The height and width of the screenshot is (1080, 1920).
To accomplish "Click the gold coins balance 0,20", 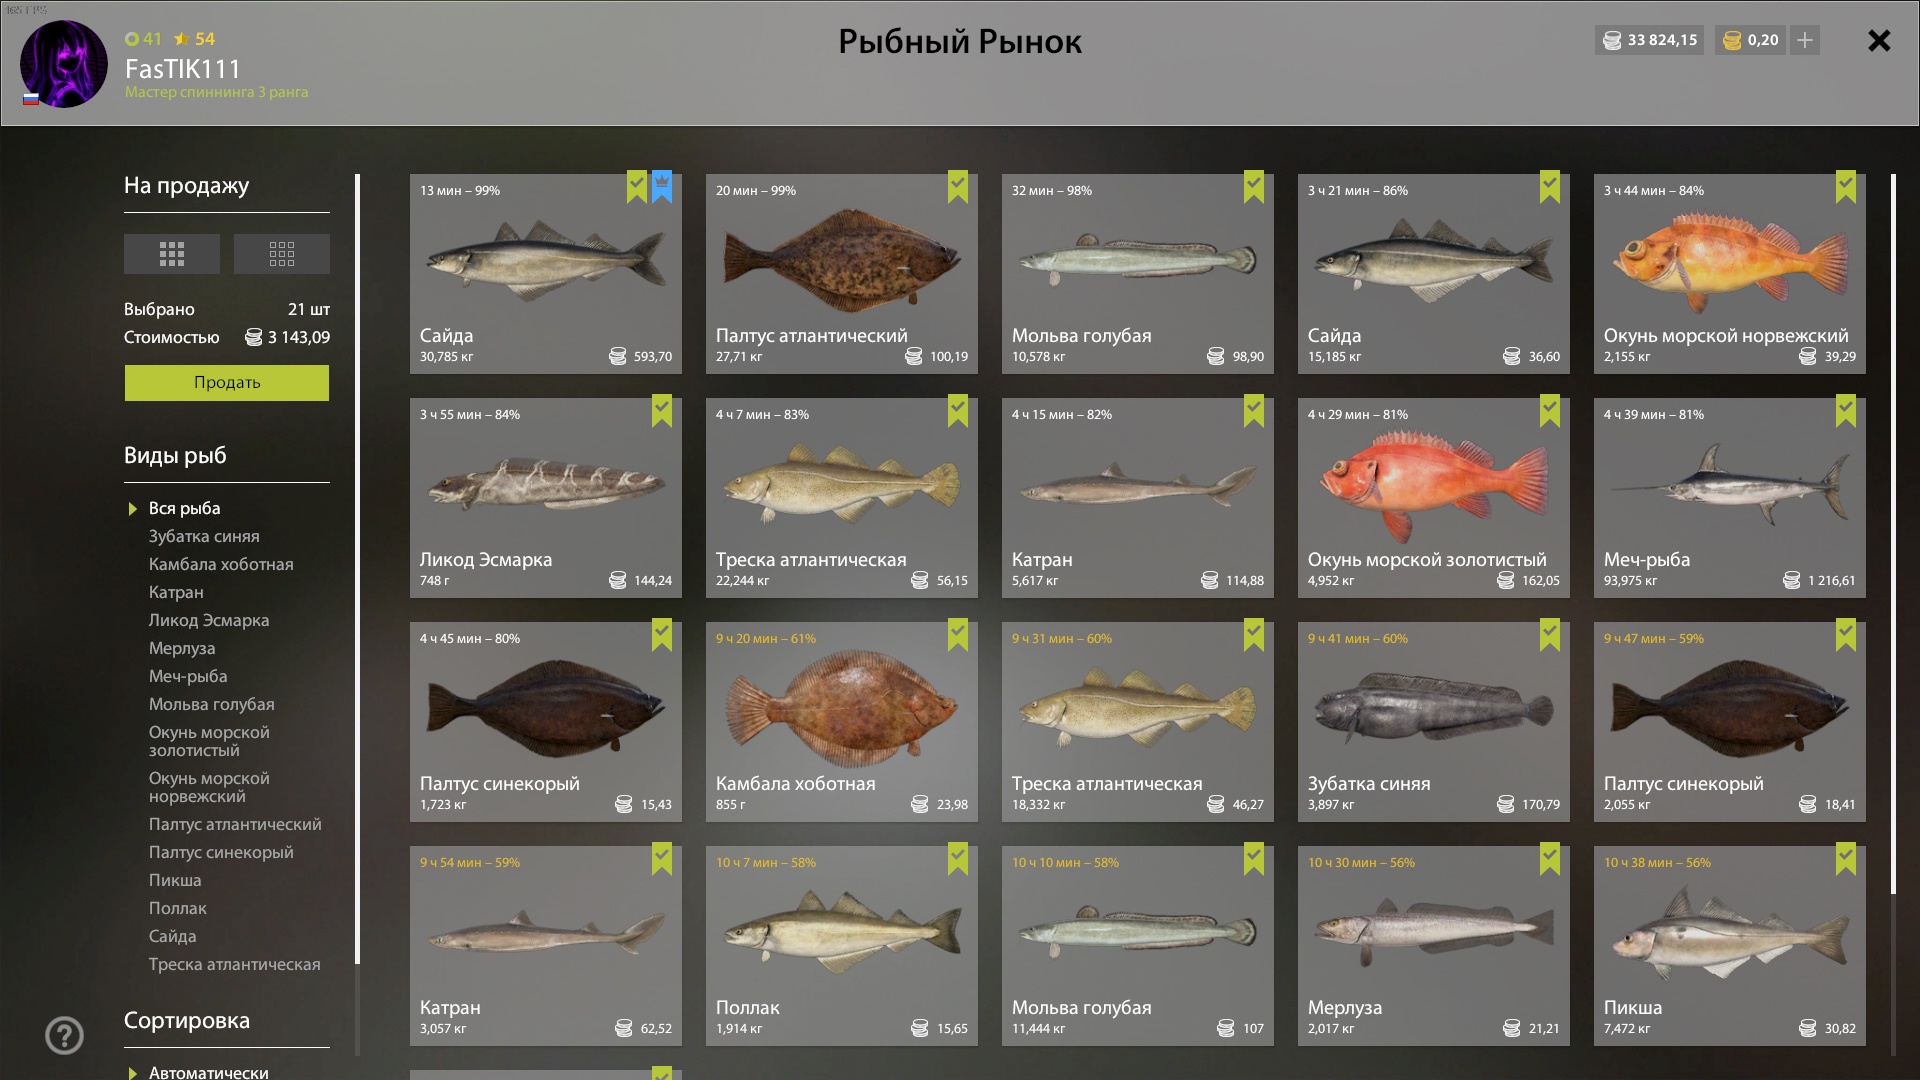I will (1752, 40).
